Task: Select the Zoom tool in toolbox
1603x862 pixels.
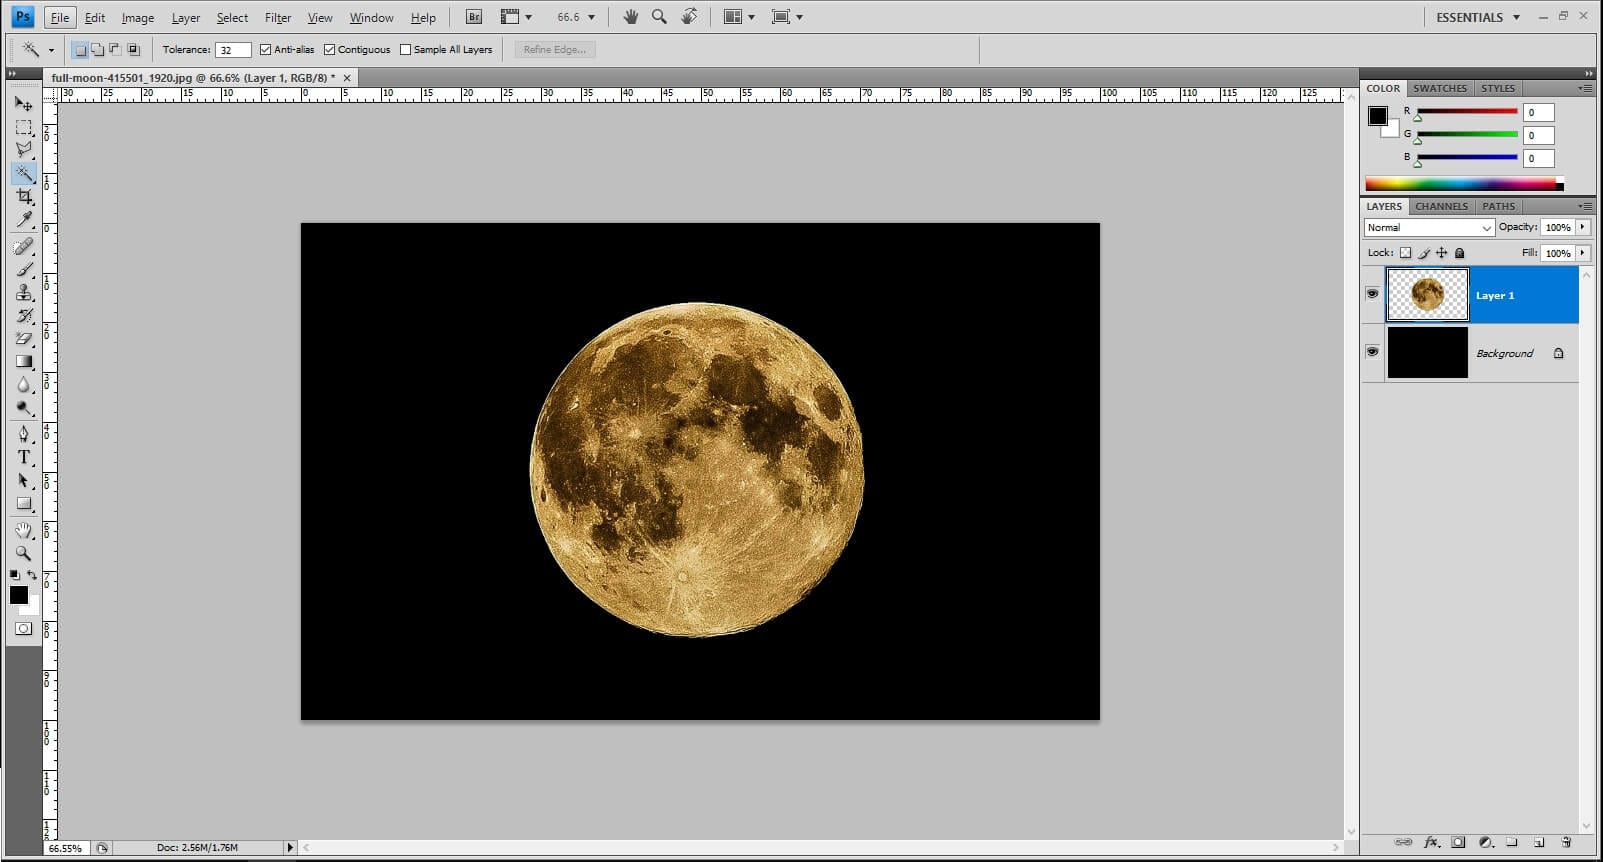Action: pos(24,553)
